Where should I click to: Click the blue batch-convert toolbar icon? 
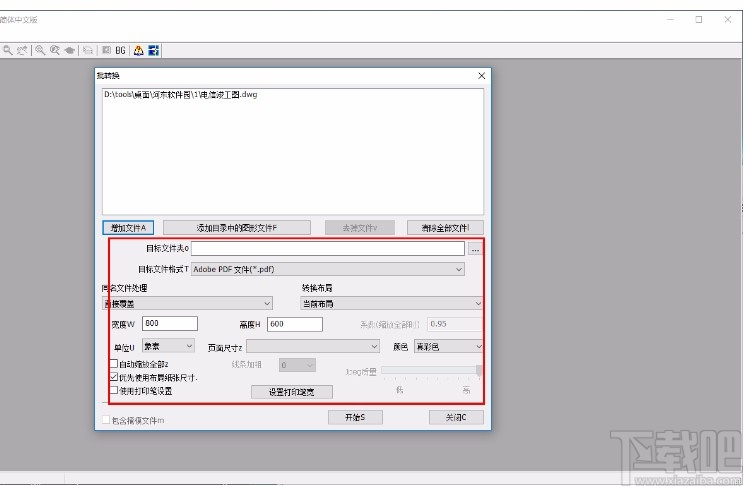coord(153,50)
